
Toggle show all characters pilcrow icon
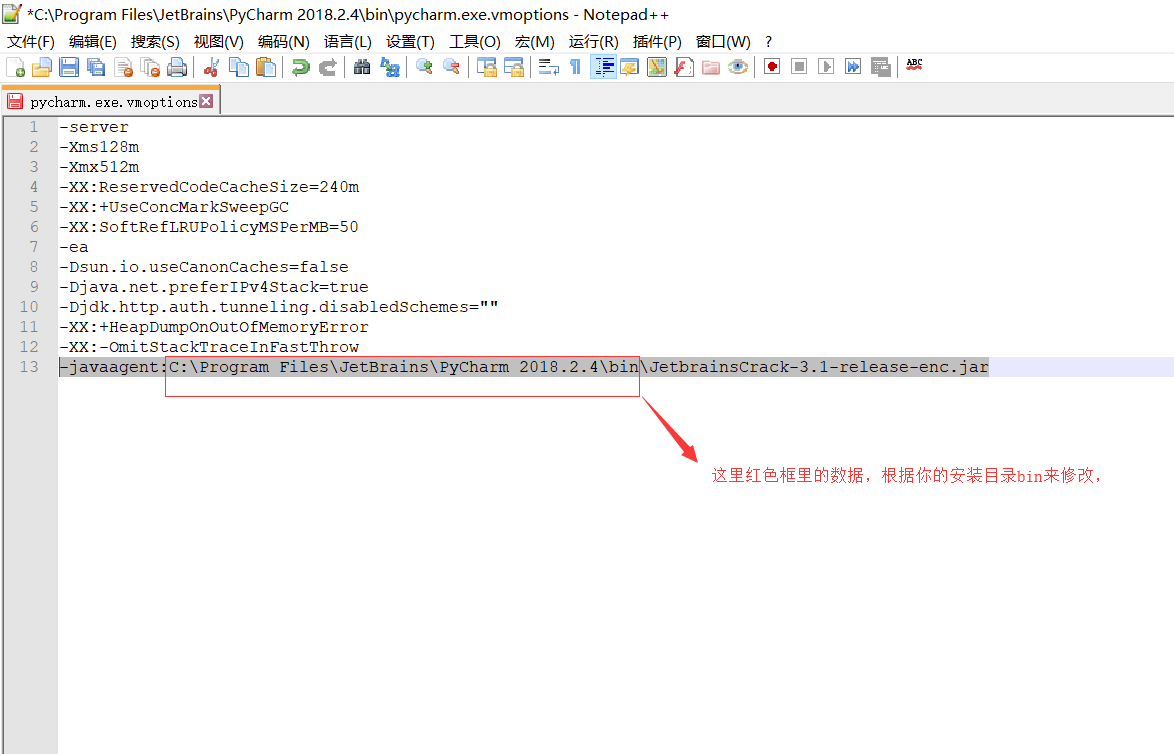coord(576,67)
